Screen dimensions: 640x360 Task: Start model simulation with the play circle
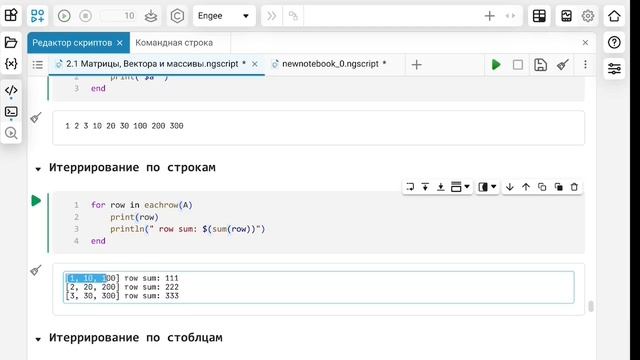(x=64, y=16)
